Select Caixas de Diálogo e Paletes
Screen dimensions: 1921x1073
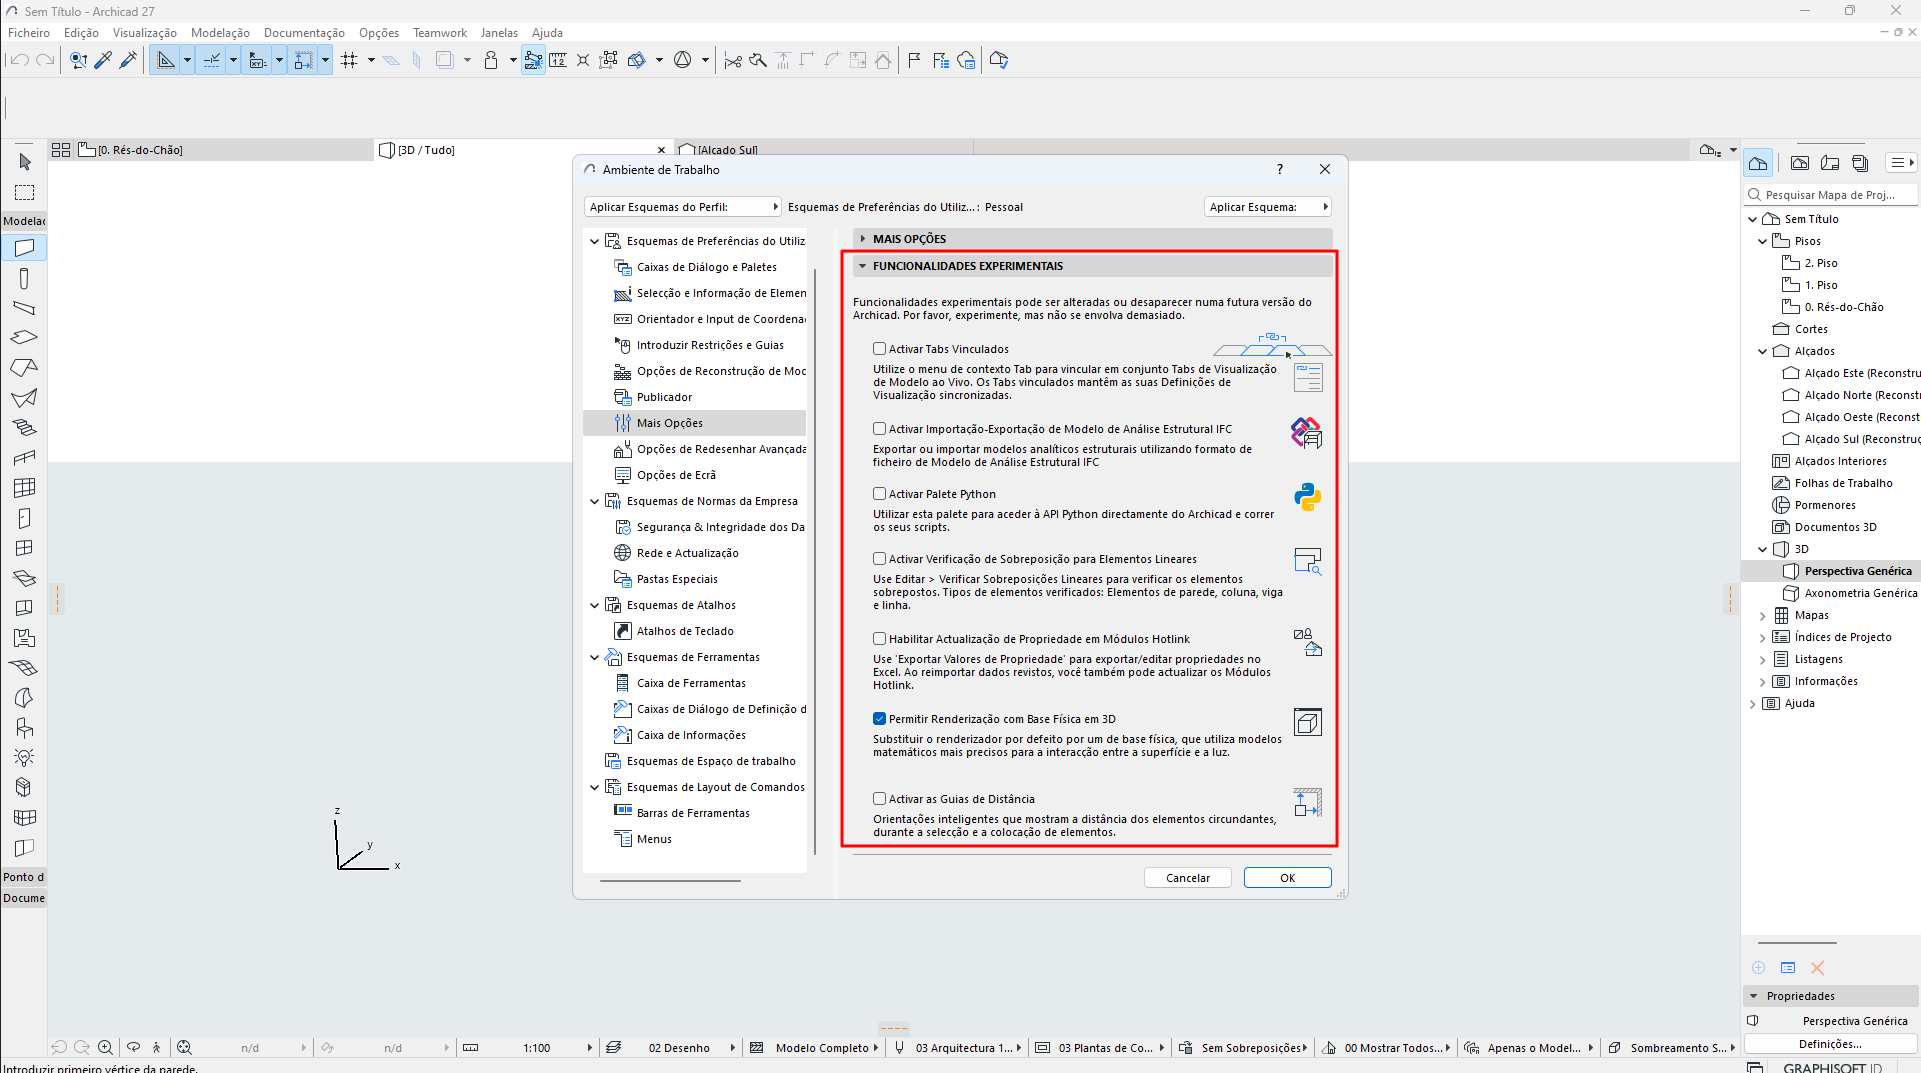coord(706,267)
